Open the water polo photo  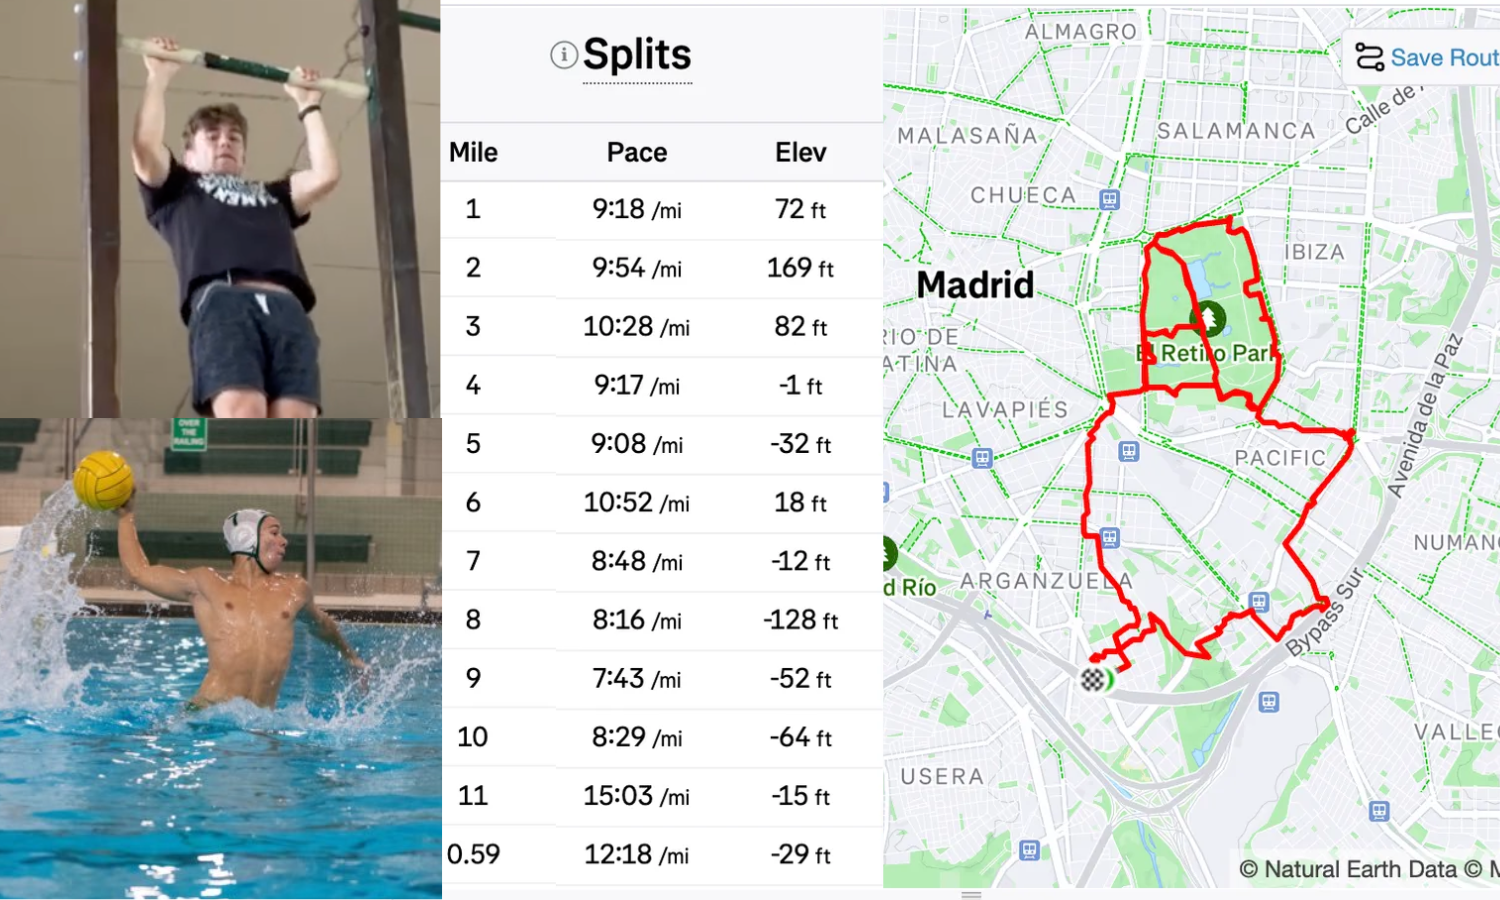[x=220, y=658]
